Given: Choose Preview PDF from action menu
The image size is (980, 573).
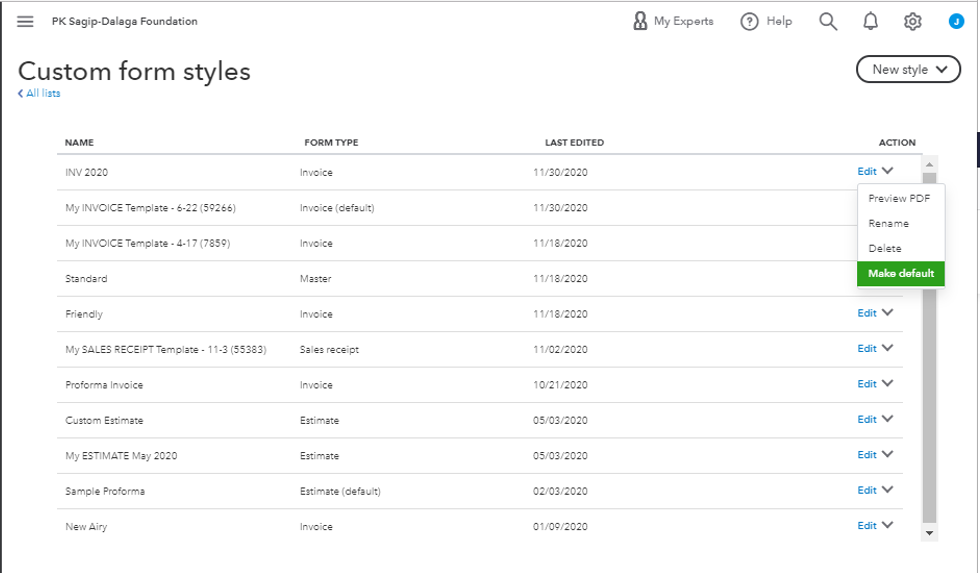Looking at the screenshot, I should 899,198.
